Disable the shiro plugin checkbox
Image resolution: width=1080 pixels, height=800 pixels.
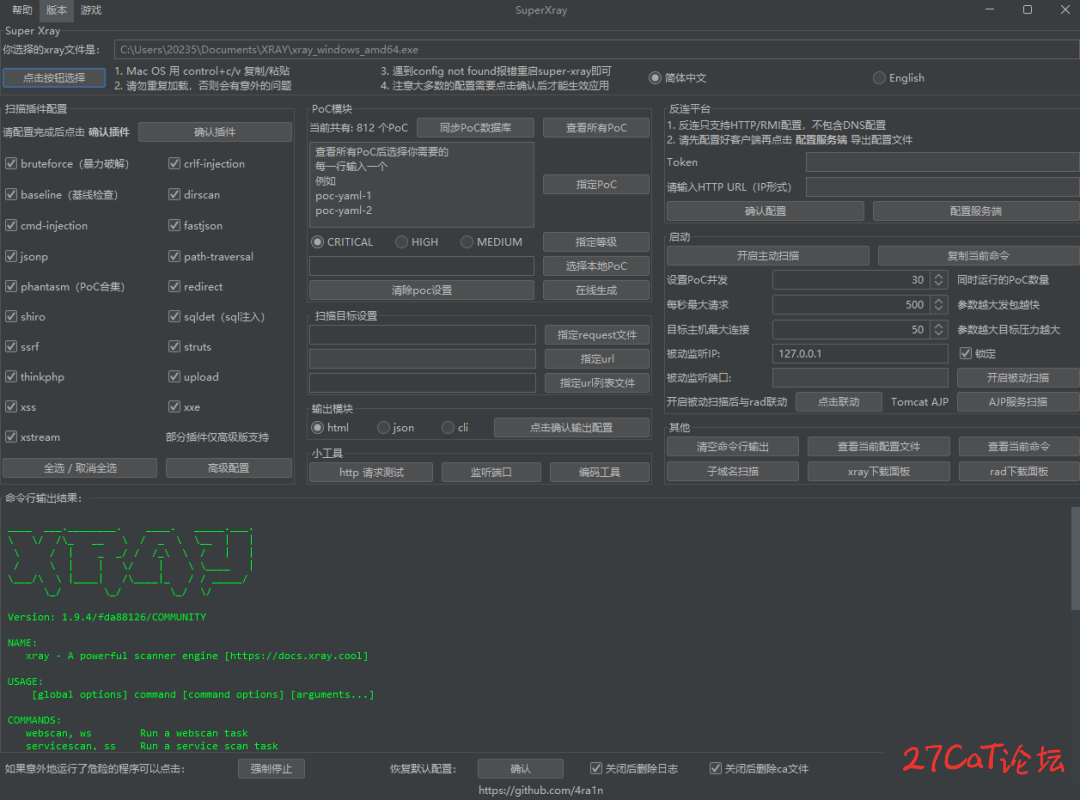tap(11, 316)
